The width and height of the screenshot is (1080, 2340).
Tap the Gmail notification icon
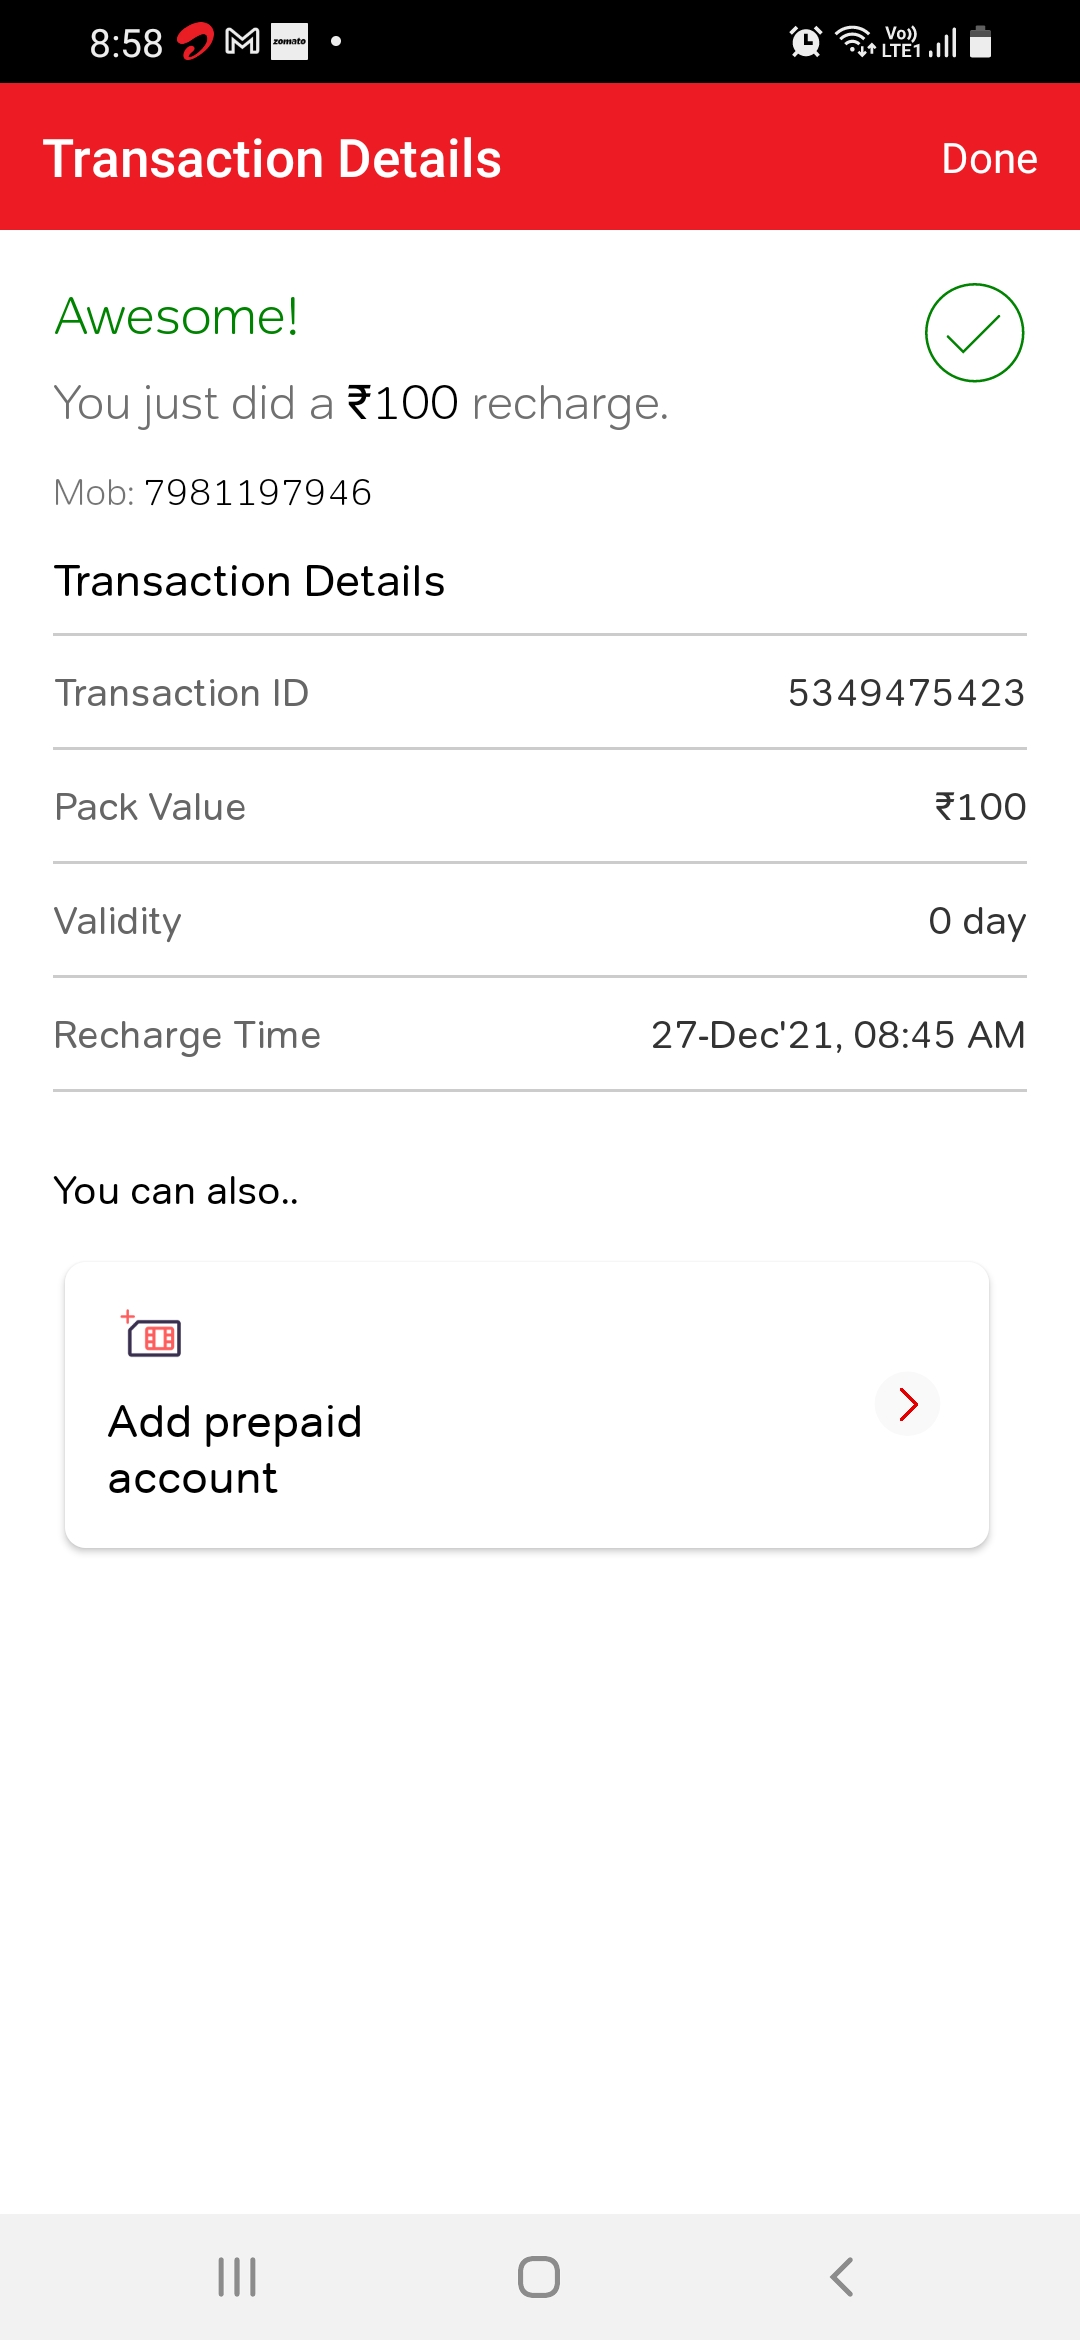tap(243, 42)
